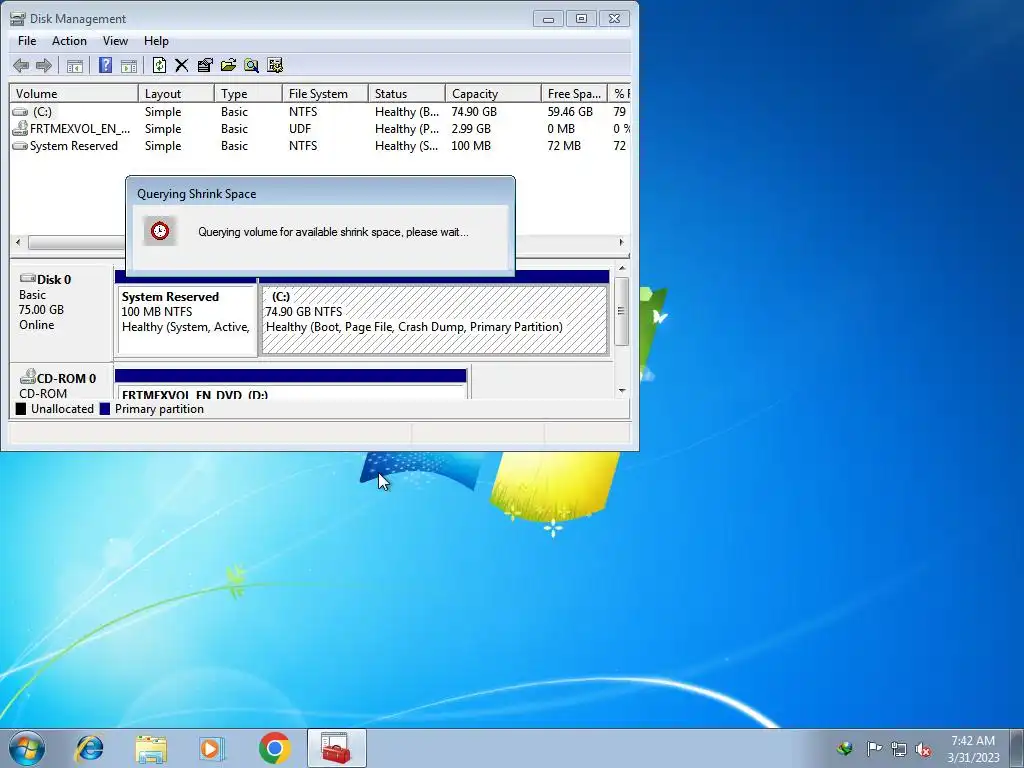The image size is (1024, 768).
Task: Click the muted volume tray icon
Action: pyautogui.click(x=923, y=749)
